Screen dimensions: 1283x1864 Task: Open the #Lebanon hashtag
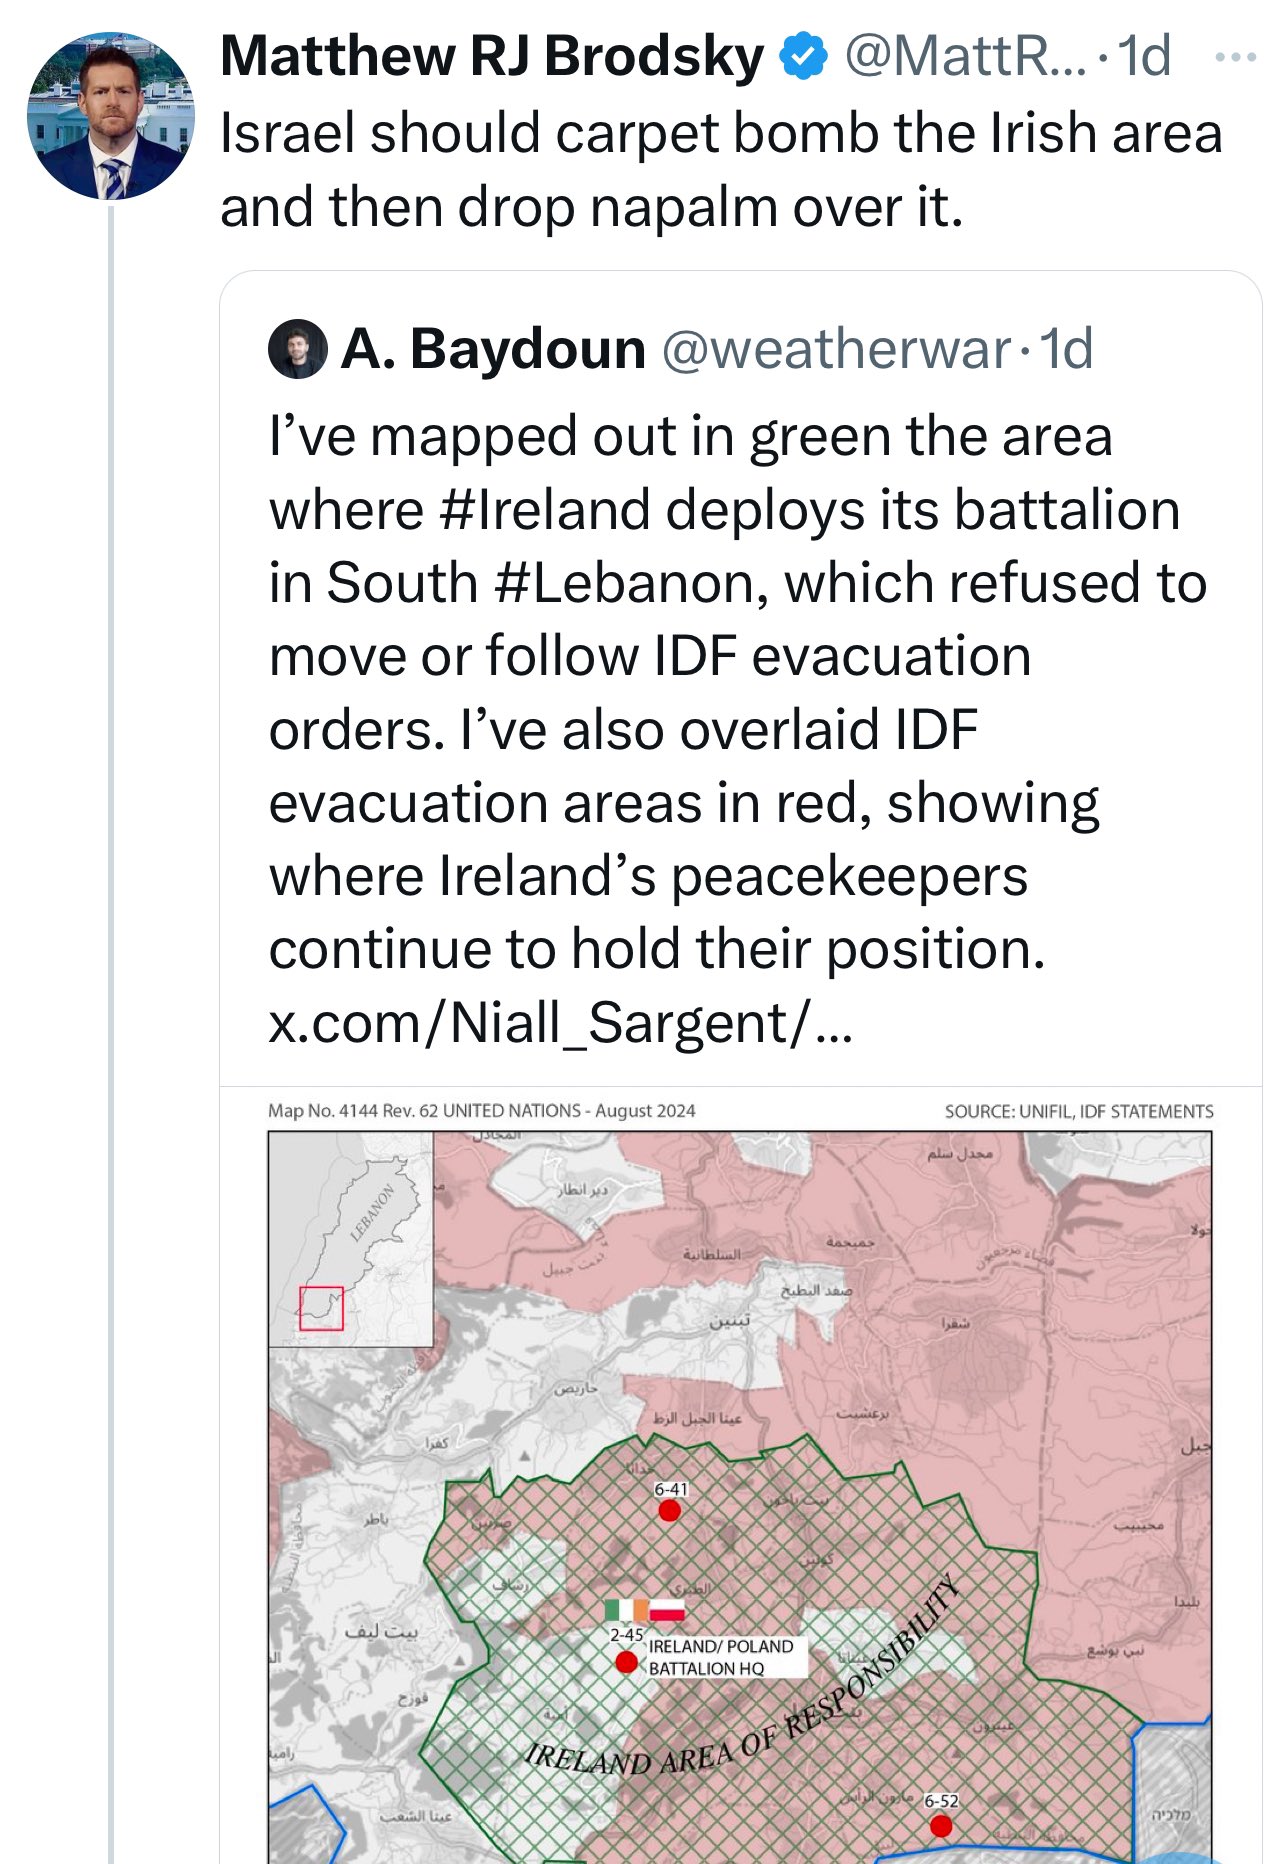631,584
